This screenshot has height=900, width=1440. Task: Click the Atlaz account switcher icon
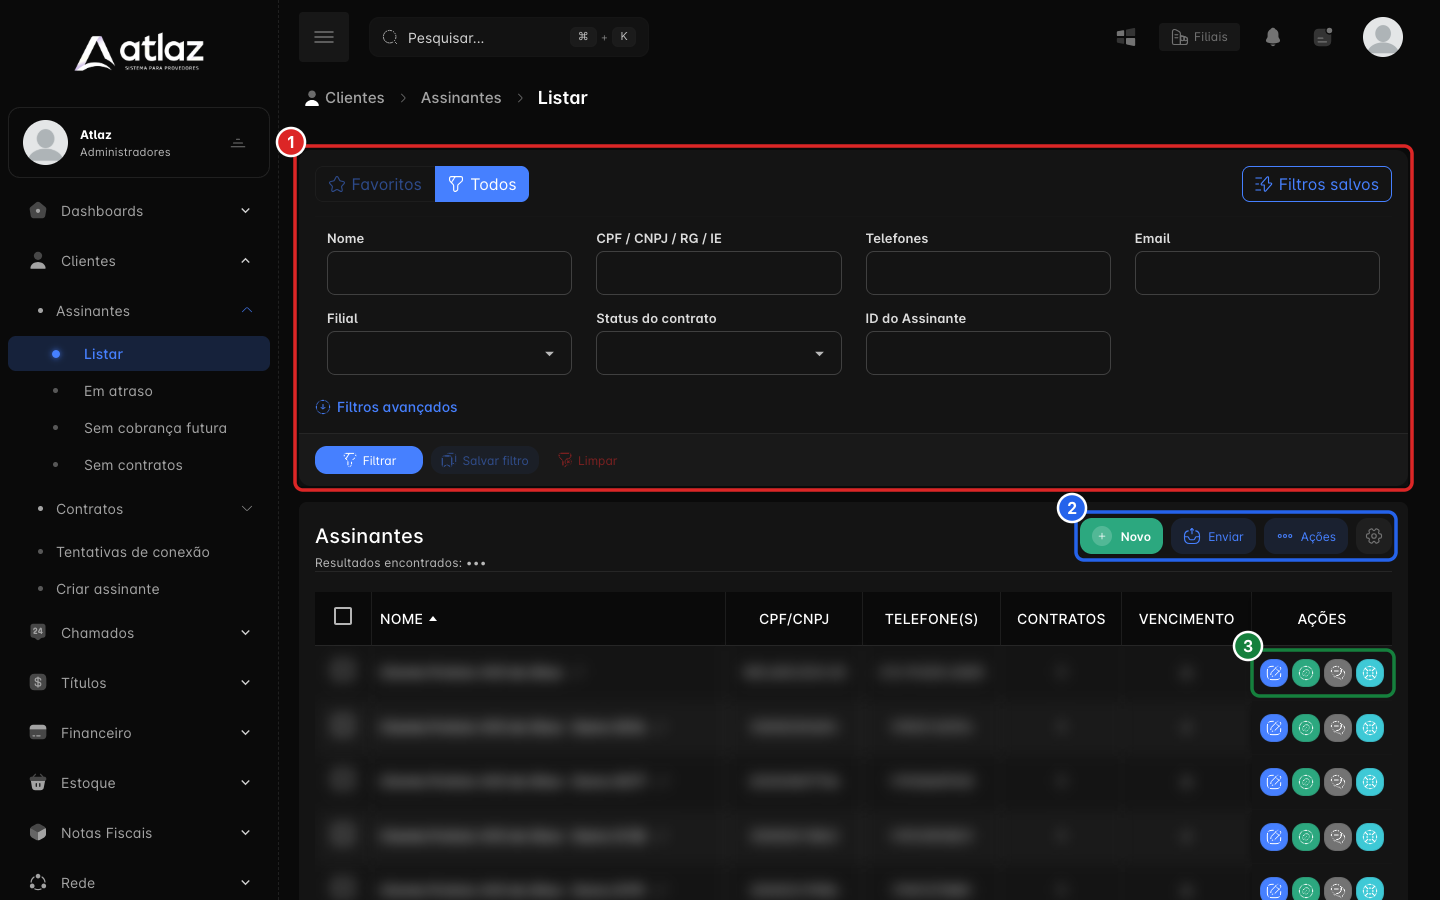click(238, 143)
